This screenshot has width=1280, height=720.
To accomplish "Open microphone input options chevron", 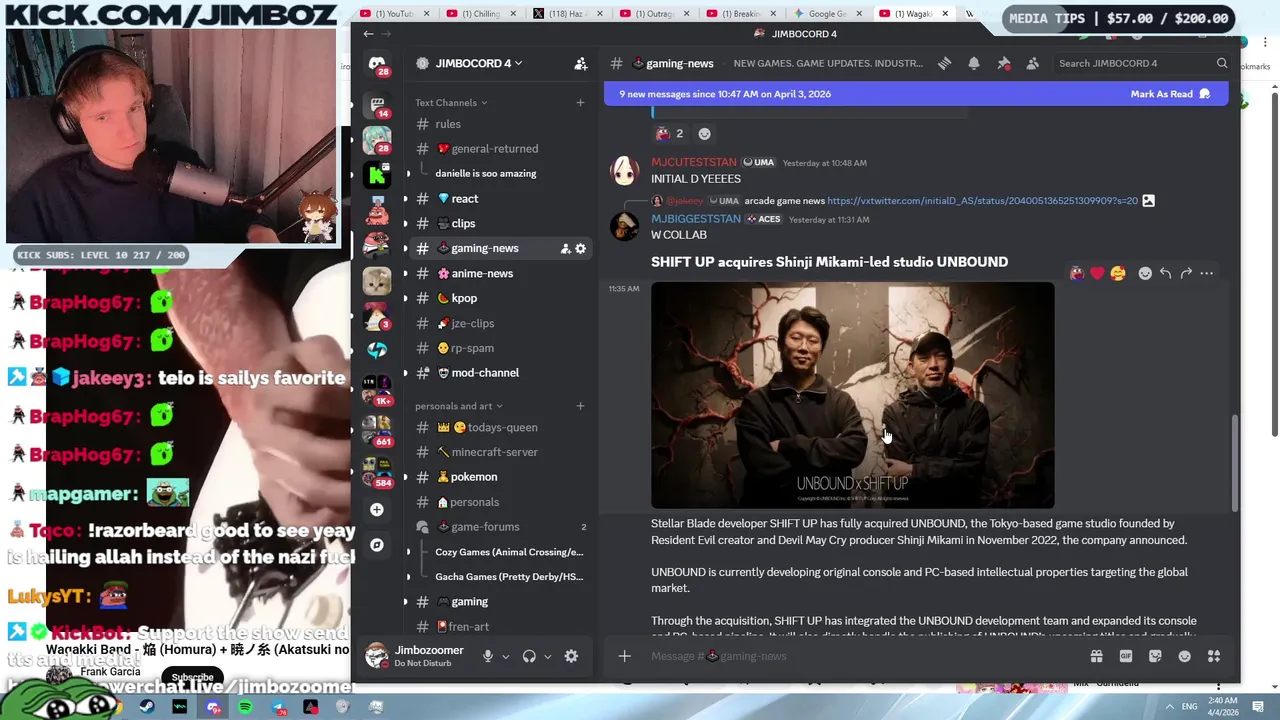I will tap(505, 656).
